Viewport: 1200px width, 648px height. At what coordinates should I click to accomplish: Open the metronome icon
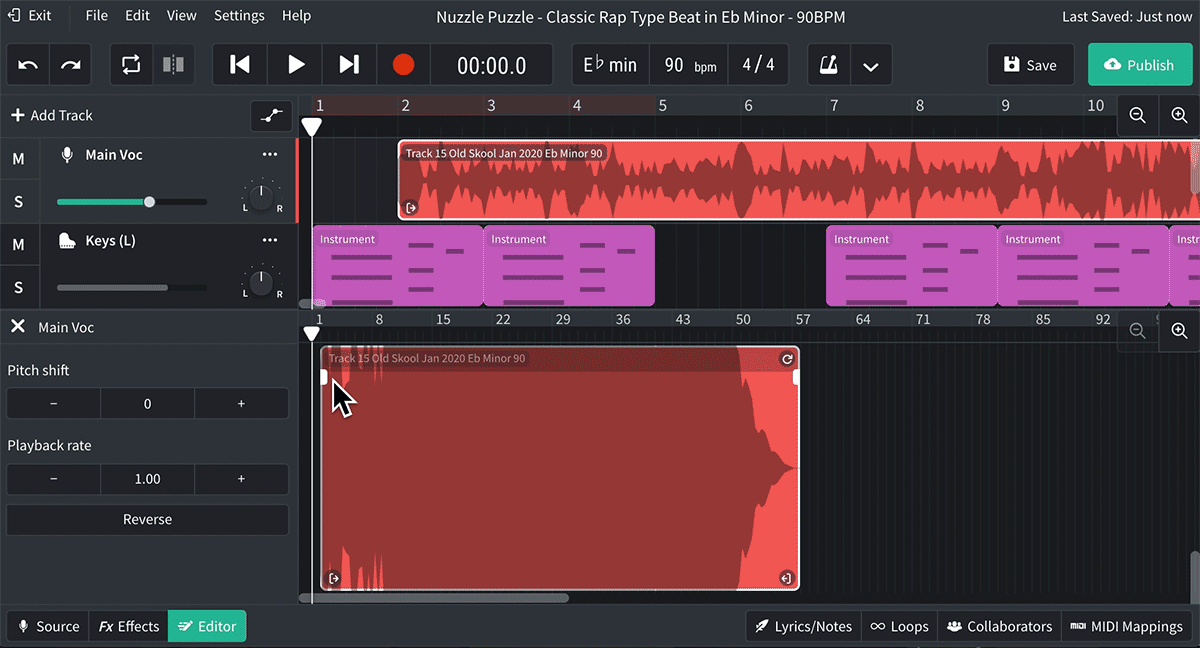828,64
